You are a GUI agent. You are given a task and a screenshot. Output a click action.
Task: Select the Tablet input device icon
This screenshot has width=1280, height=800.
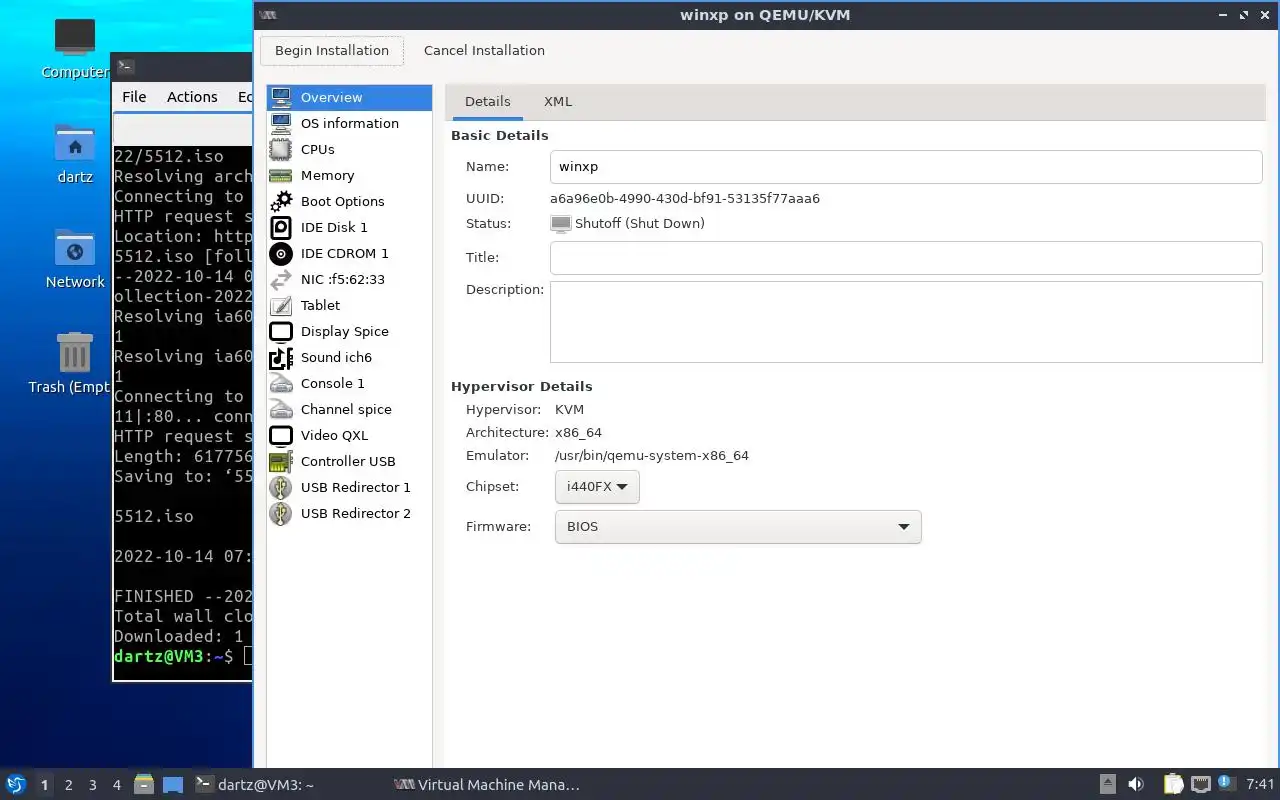[x=281, y=305]
